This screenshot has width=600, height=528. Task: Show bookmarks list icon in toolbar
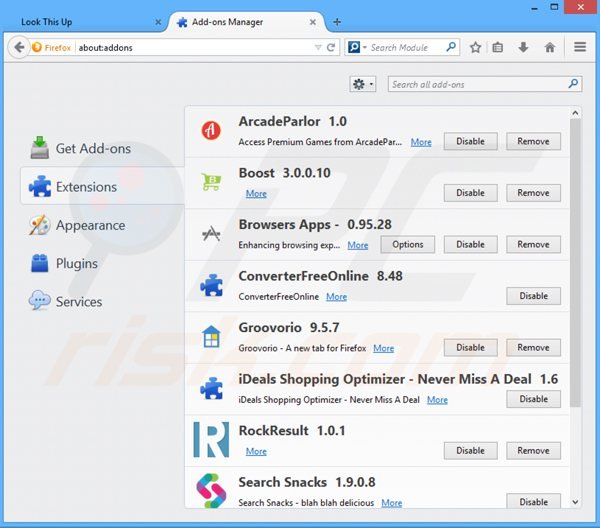click(498, 47)
